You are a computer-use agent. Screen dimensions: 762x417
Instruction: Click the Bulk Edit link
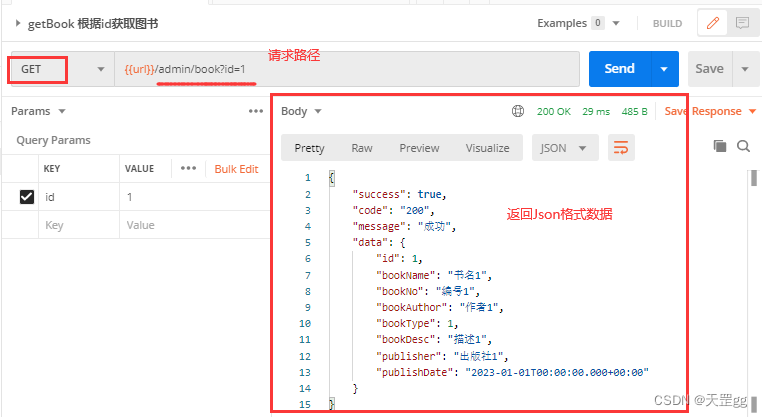[x=236, y=169]
